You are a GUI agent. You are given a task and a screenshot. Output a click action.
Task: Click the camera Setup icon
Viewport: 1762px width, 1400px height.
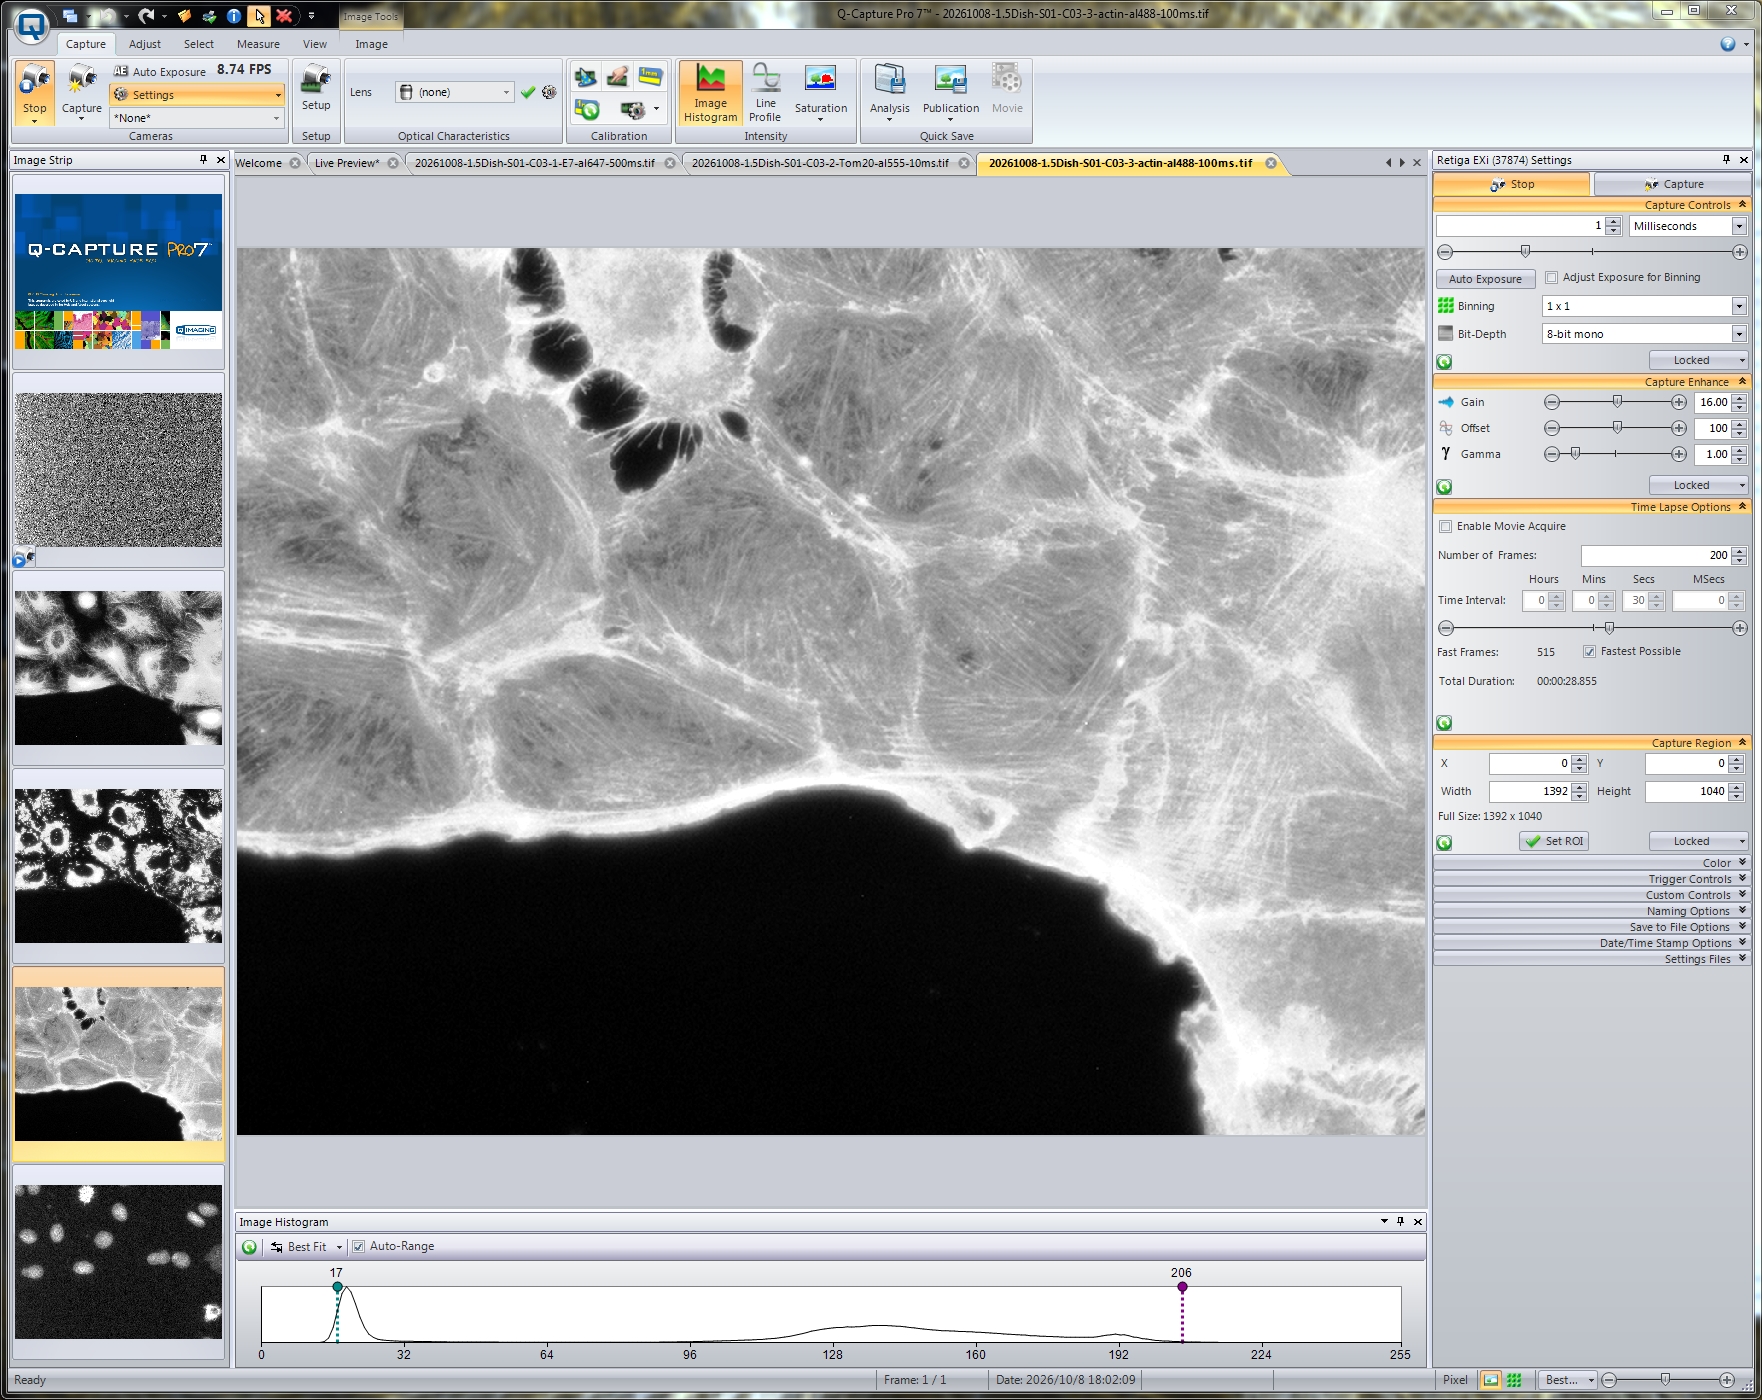click(x=316, y=88)
